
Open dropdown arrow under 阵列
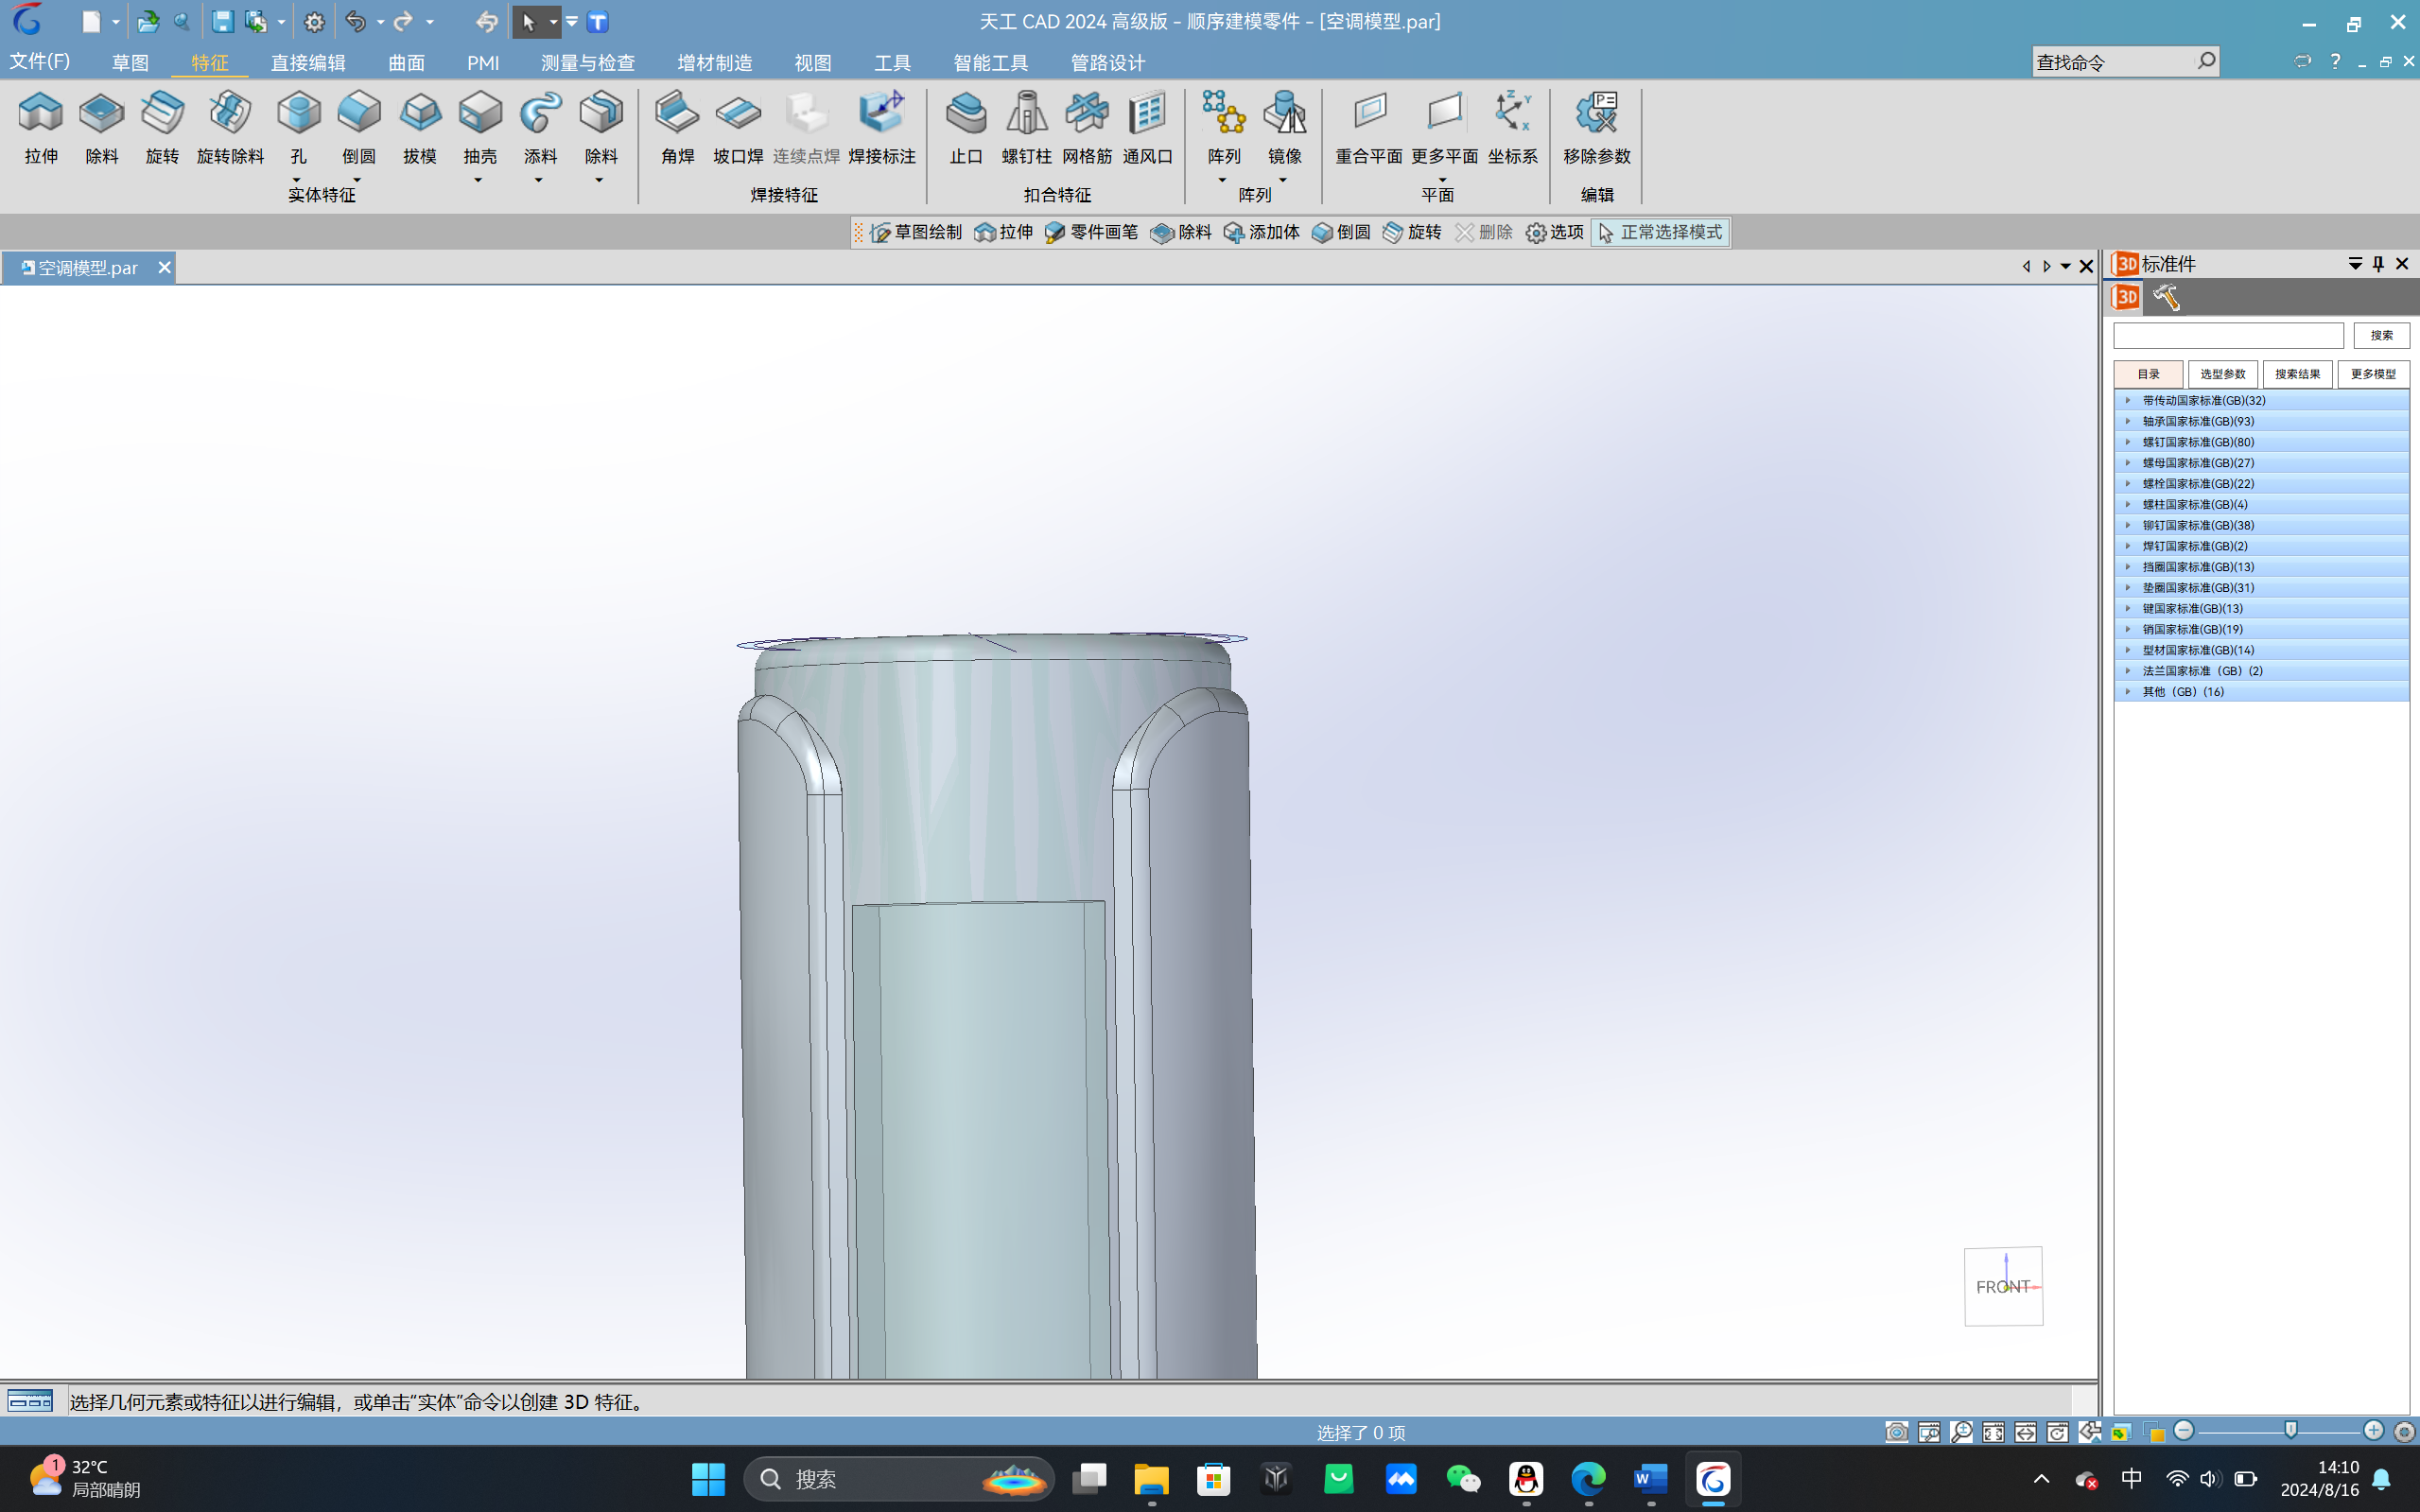pyautogui.click(x=1222, y=180)
